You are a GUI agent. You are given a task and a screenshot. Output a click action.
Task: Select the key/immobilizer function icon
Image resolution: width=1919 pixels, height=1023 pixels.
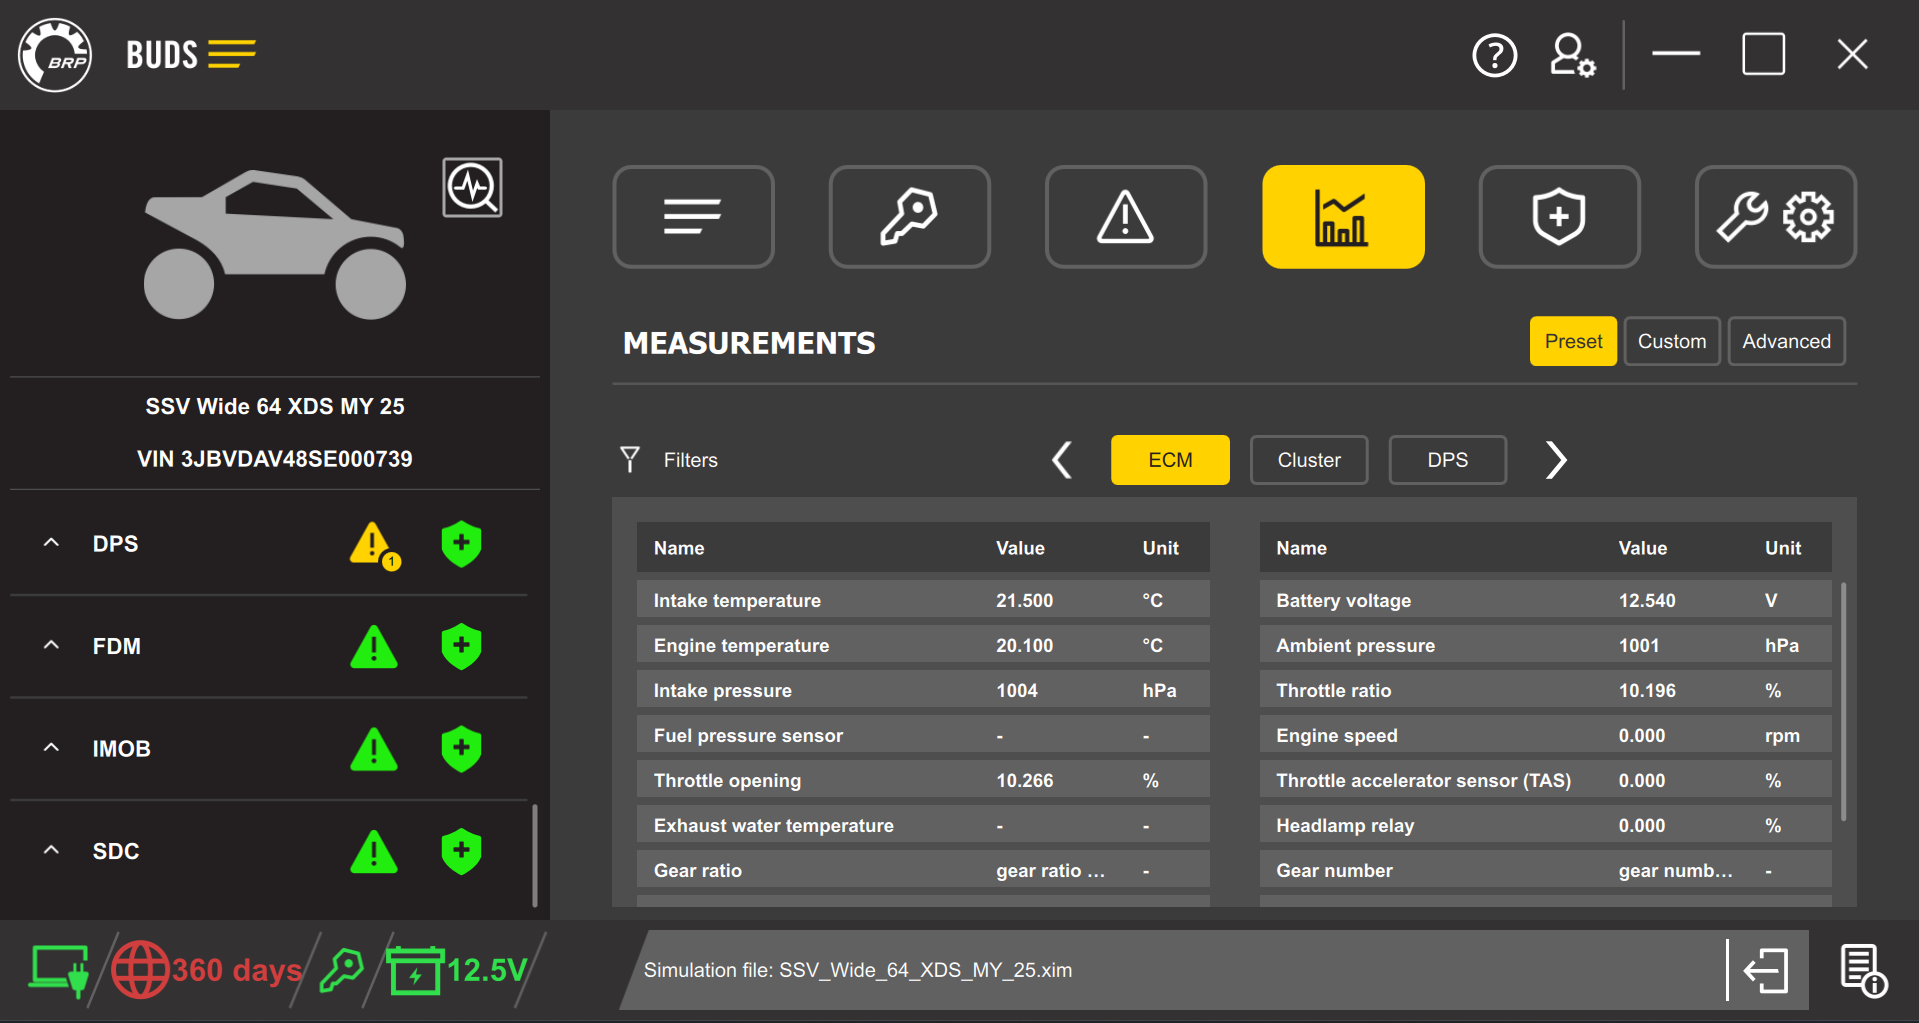909,216
